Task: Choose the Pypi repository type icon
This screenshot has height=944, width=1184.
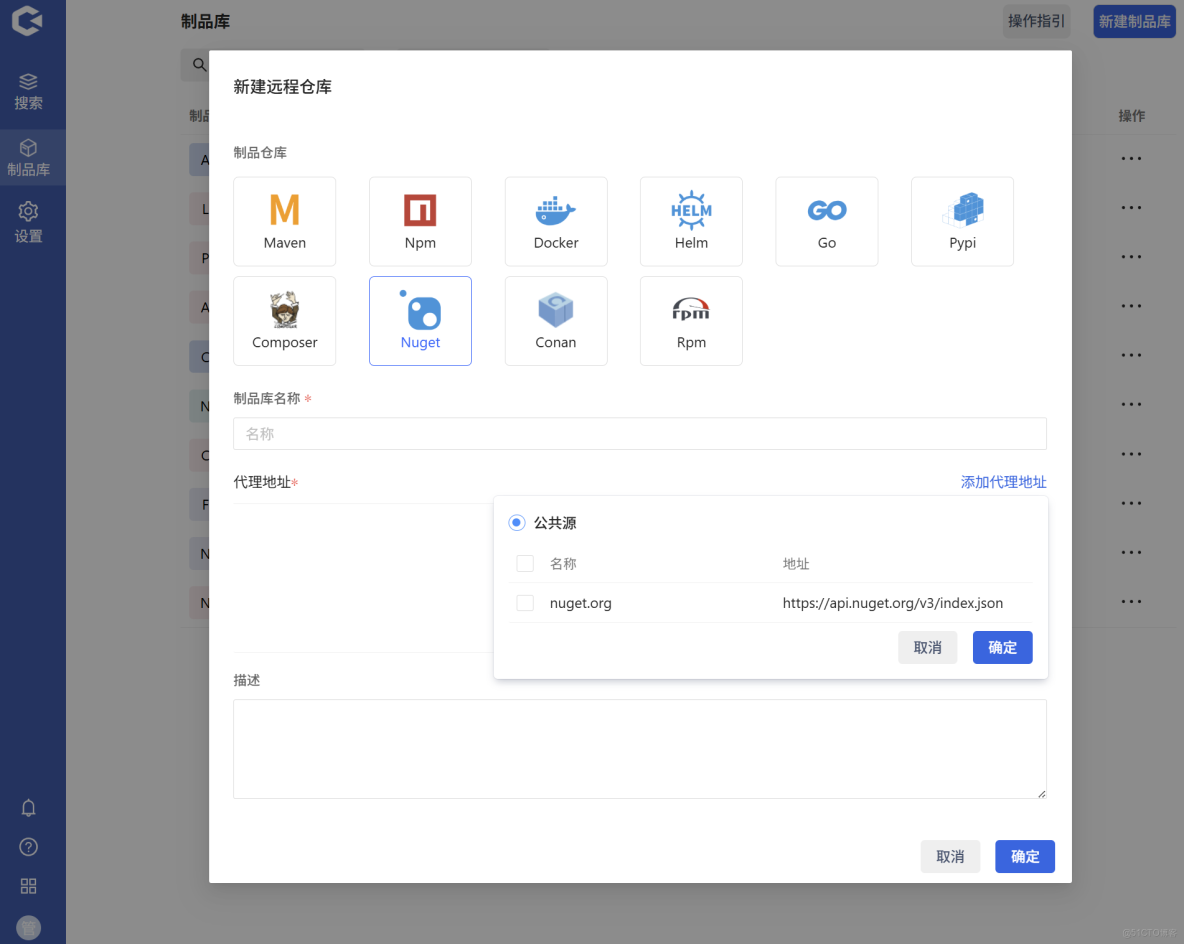Action: (962, 221)
